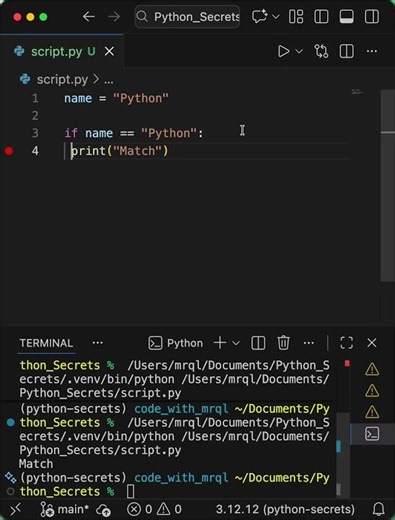Select script.py in the breadcrumb

click(62, 80)
